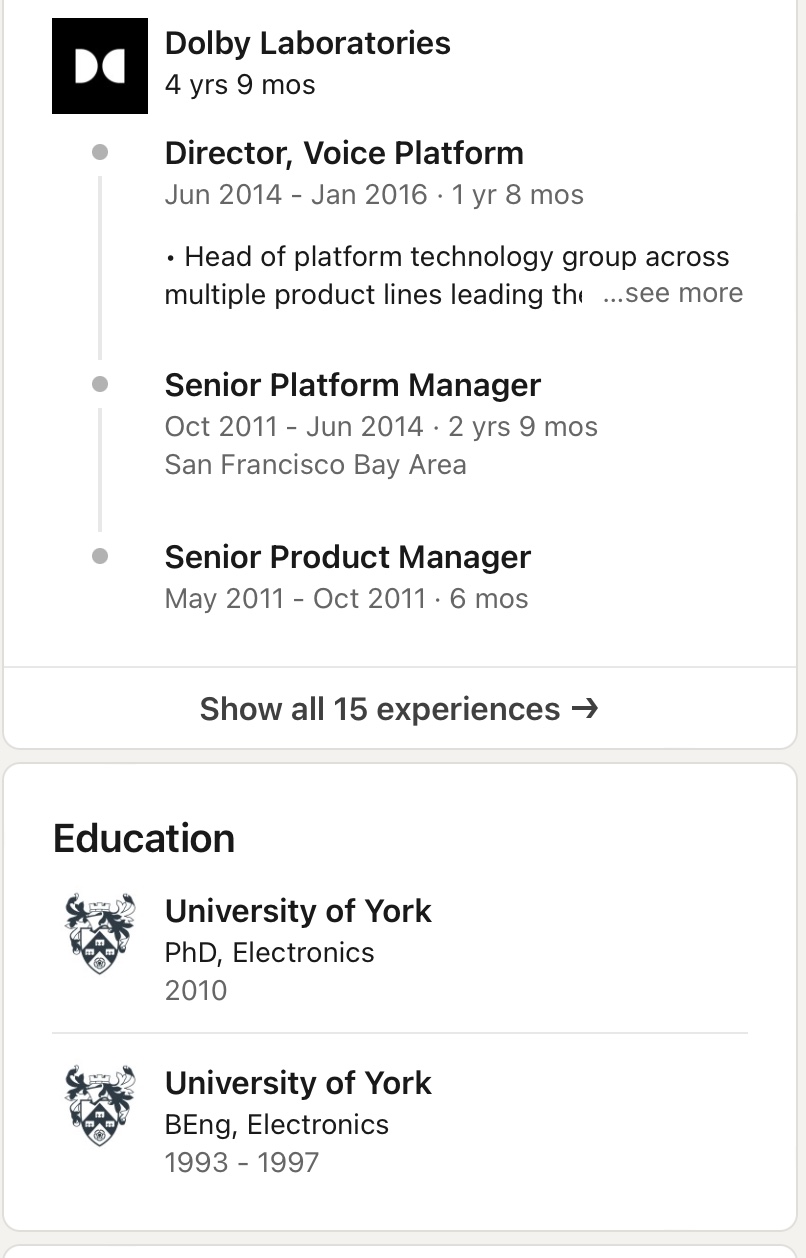Click the BEng University of York crest

[x=100, y=1106]
